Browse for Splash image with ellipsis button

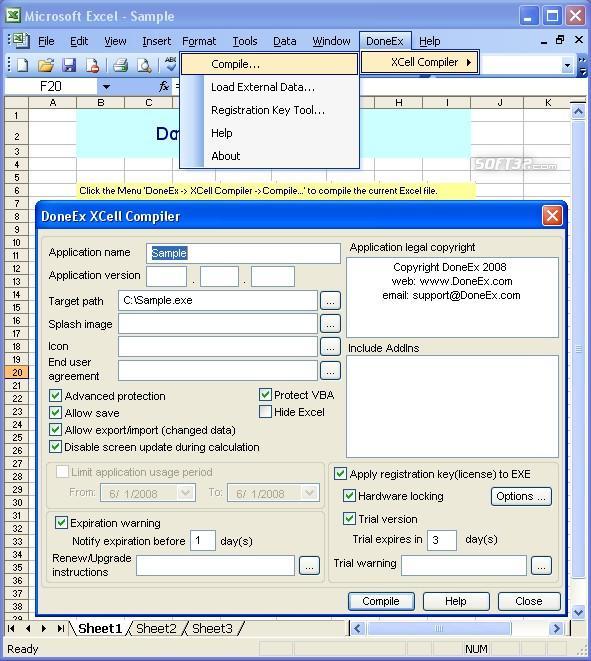(330, 324)
